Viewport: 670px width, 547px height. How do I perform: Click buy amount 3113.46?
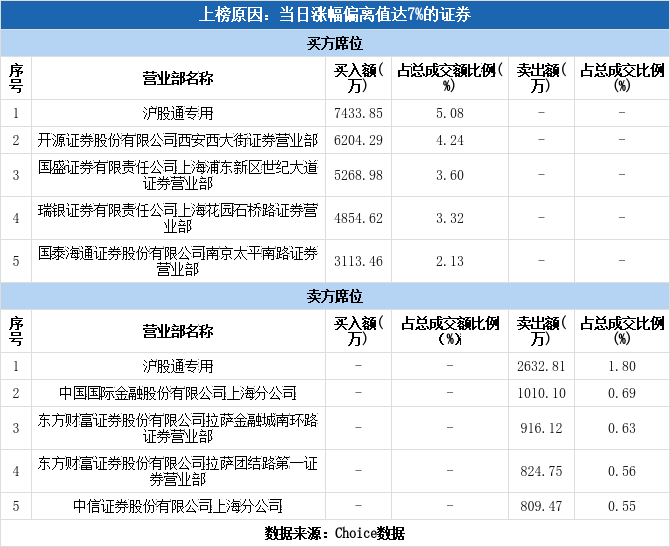click(x=359, y=261)
